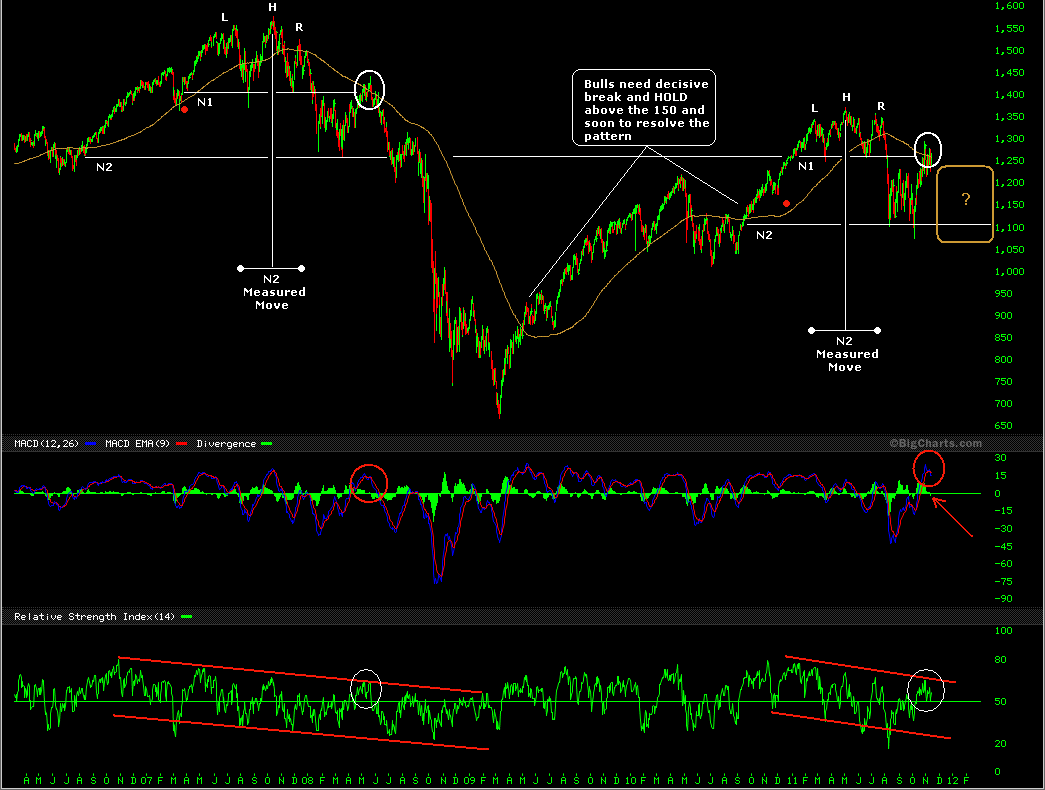Screen dimensions: 1045x790
Task: Click the white circle on the 2008 price peak
Action: click(x=370, y=90)
